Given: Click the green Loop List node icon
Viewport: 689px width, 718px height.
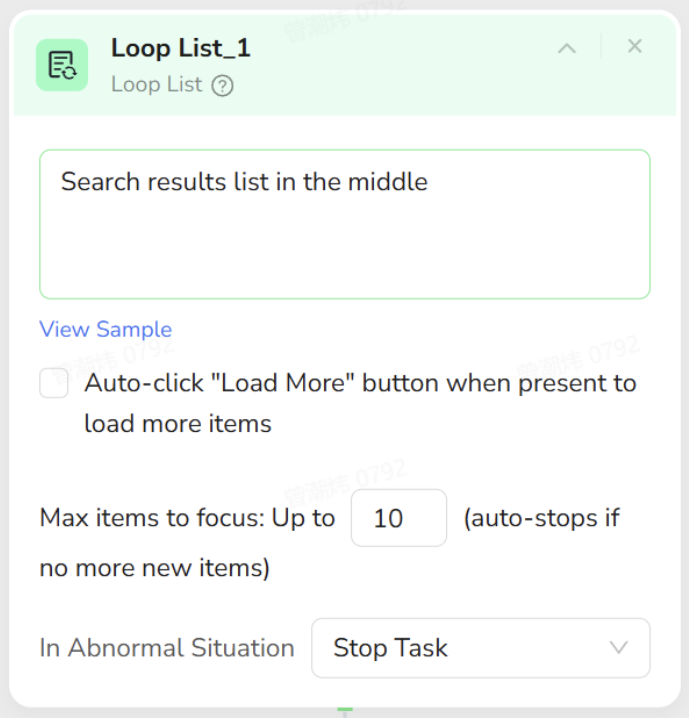Looking at the screenshot, I should pyautogui.click(x=62, y=65).
